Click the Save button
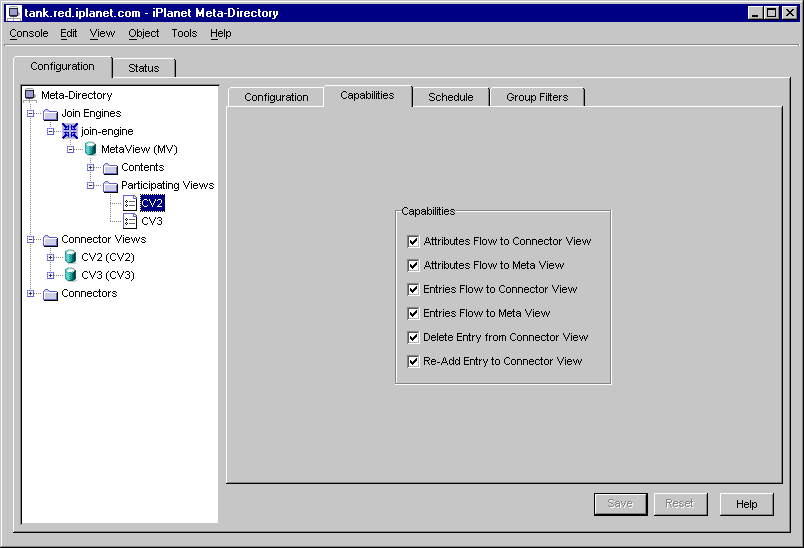 [x=620, y=504]
